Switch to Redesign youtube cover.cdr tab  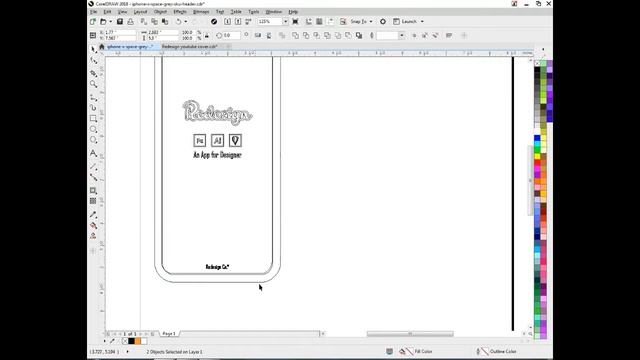click(x=190, y=47)
